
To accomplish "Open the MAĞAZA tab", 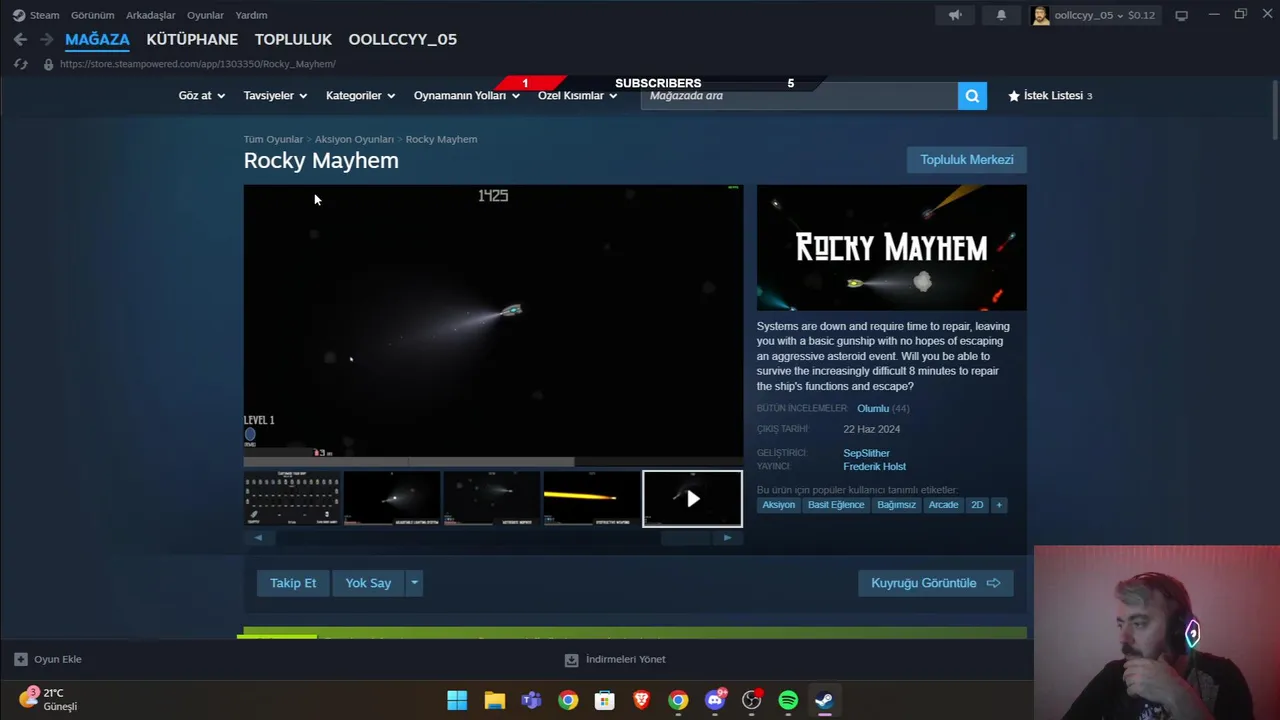I will (97, 39).
